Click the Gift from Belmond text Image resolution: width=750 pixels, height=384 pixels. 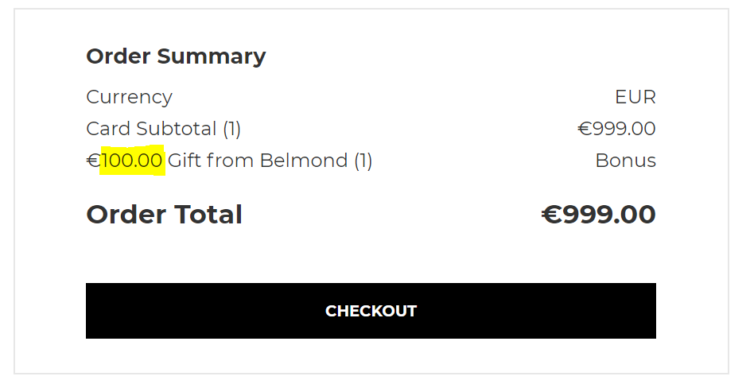pyautogui.click(x=257, y=160)
